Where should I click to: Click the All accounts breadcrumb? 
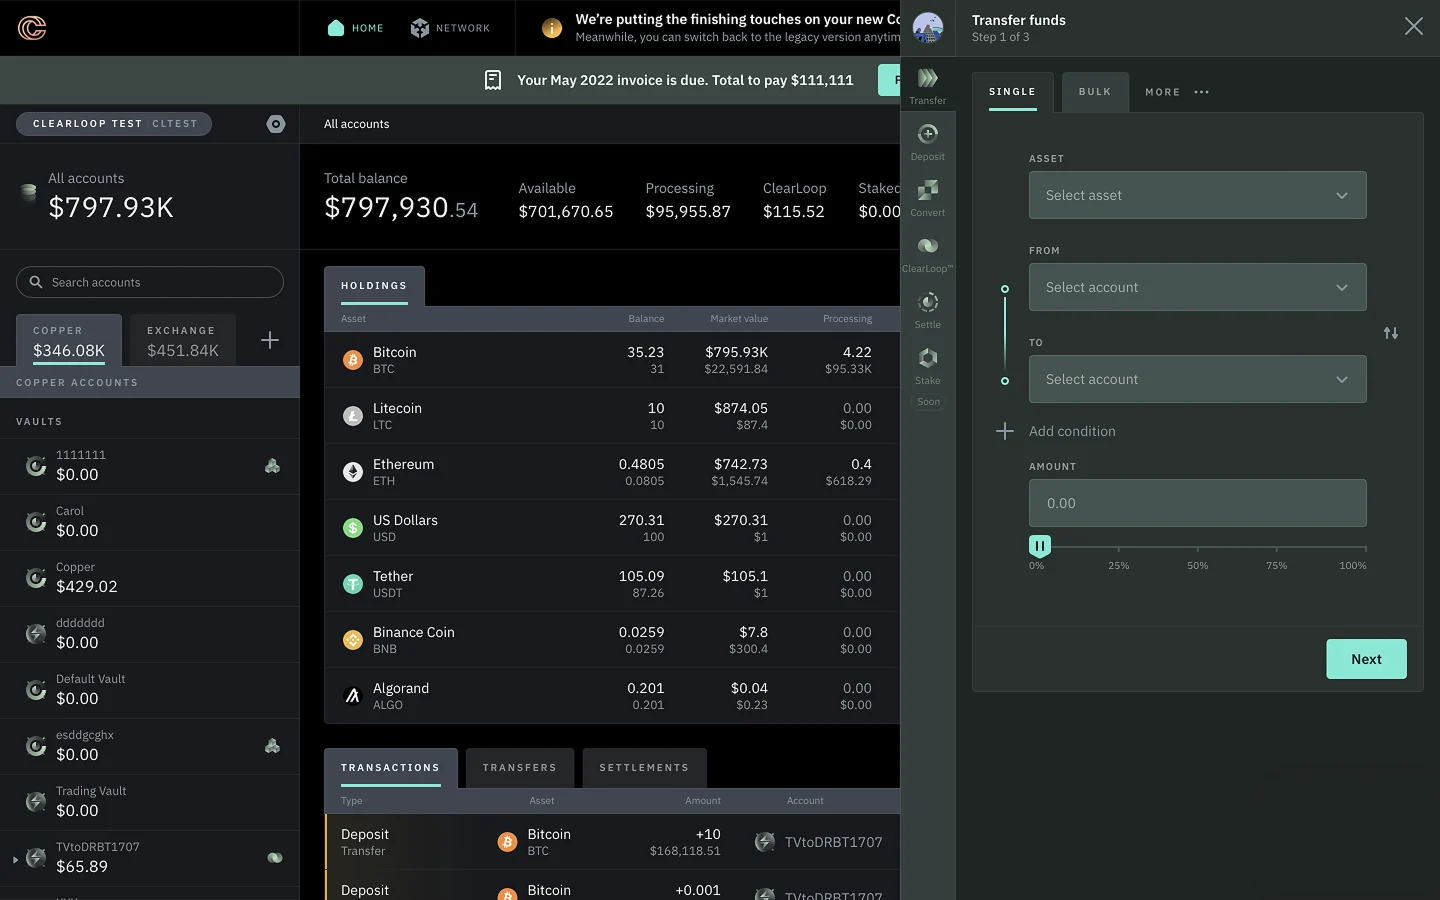tap(356, 124)
